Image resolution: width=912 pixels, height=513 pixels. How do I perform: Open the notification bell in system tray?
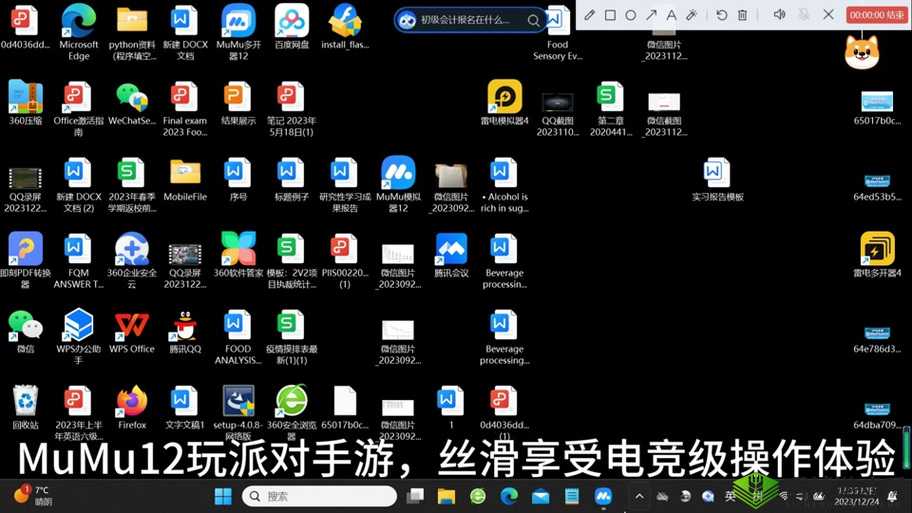(x=892, y=496)
